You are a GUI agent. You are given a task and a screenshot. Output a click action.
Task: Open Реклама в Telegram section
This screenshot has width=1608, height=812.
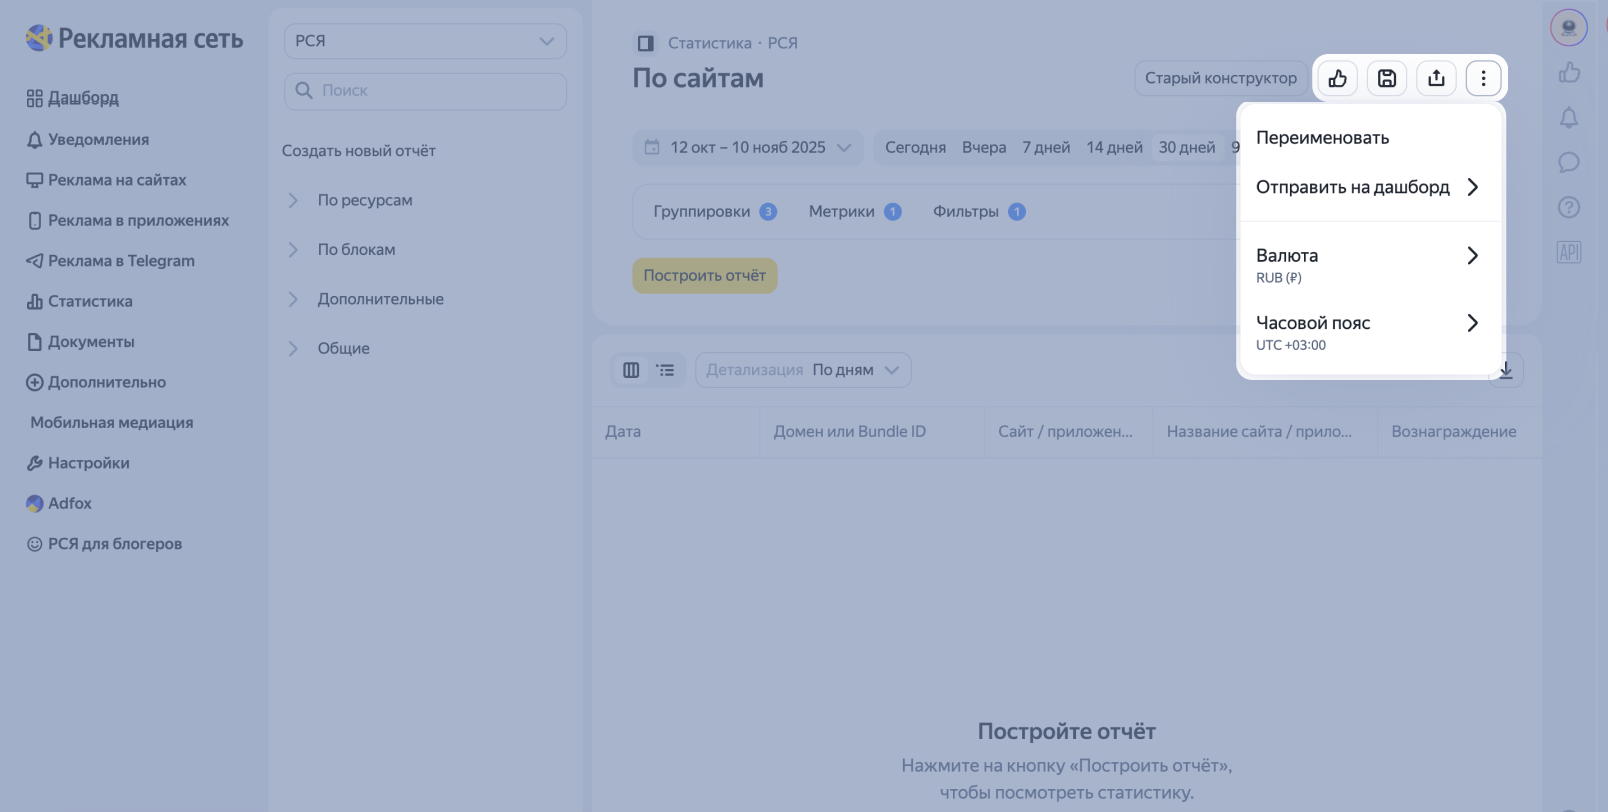(x=110, y=261)
